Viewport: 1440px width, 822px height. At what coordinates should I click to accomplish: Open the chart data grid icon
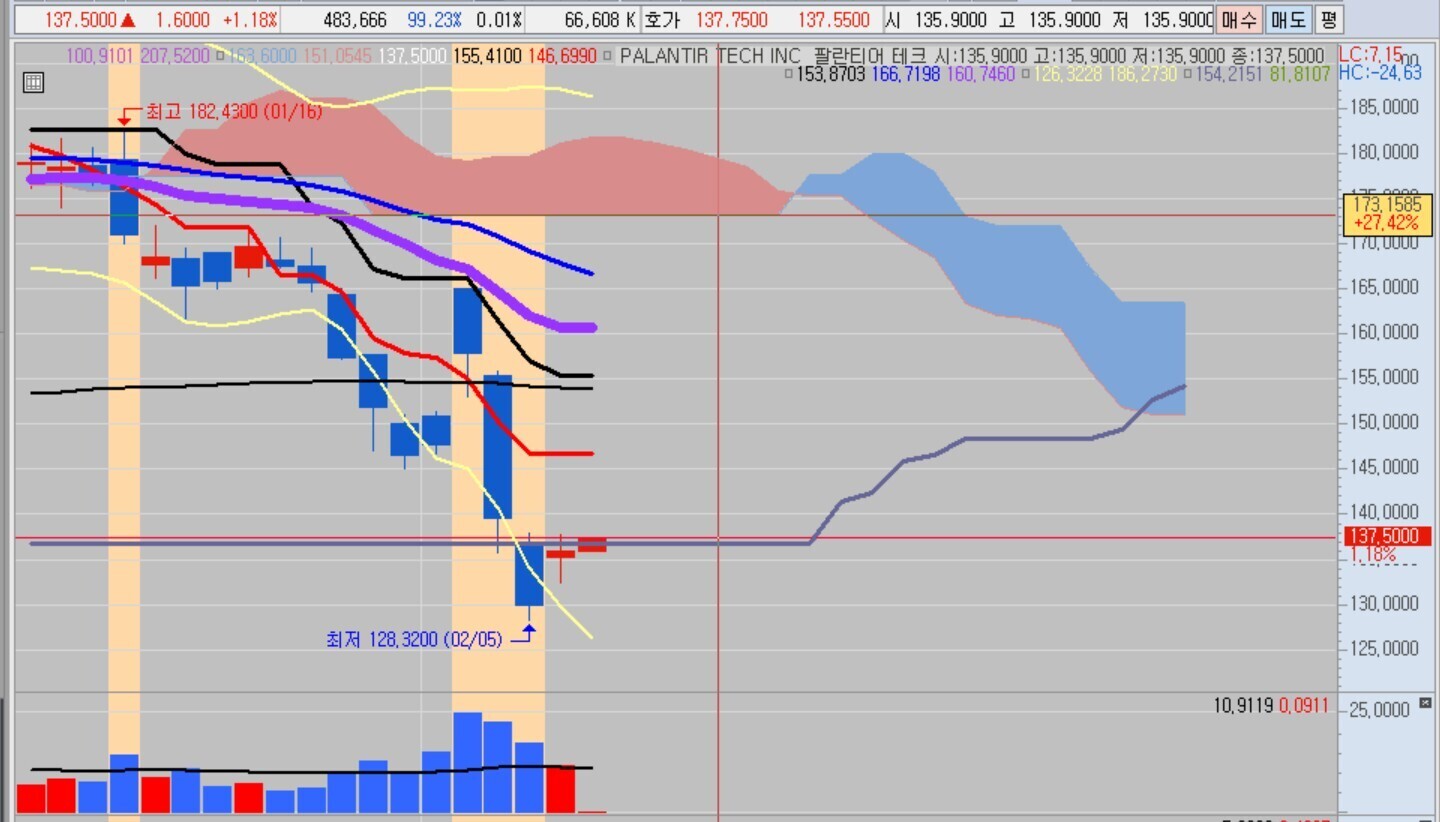tap(32, 83)
